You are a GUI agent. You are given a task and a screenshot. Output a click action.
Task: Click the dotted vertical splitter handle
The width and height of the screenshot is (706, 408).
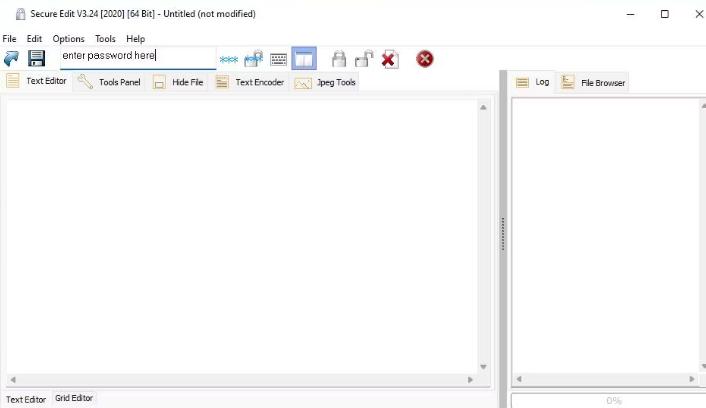coord(503,234)
